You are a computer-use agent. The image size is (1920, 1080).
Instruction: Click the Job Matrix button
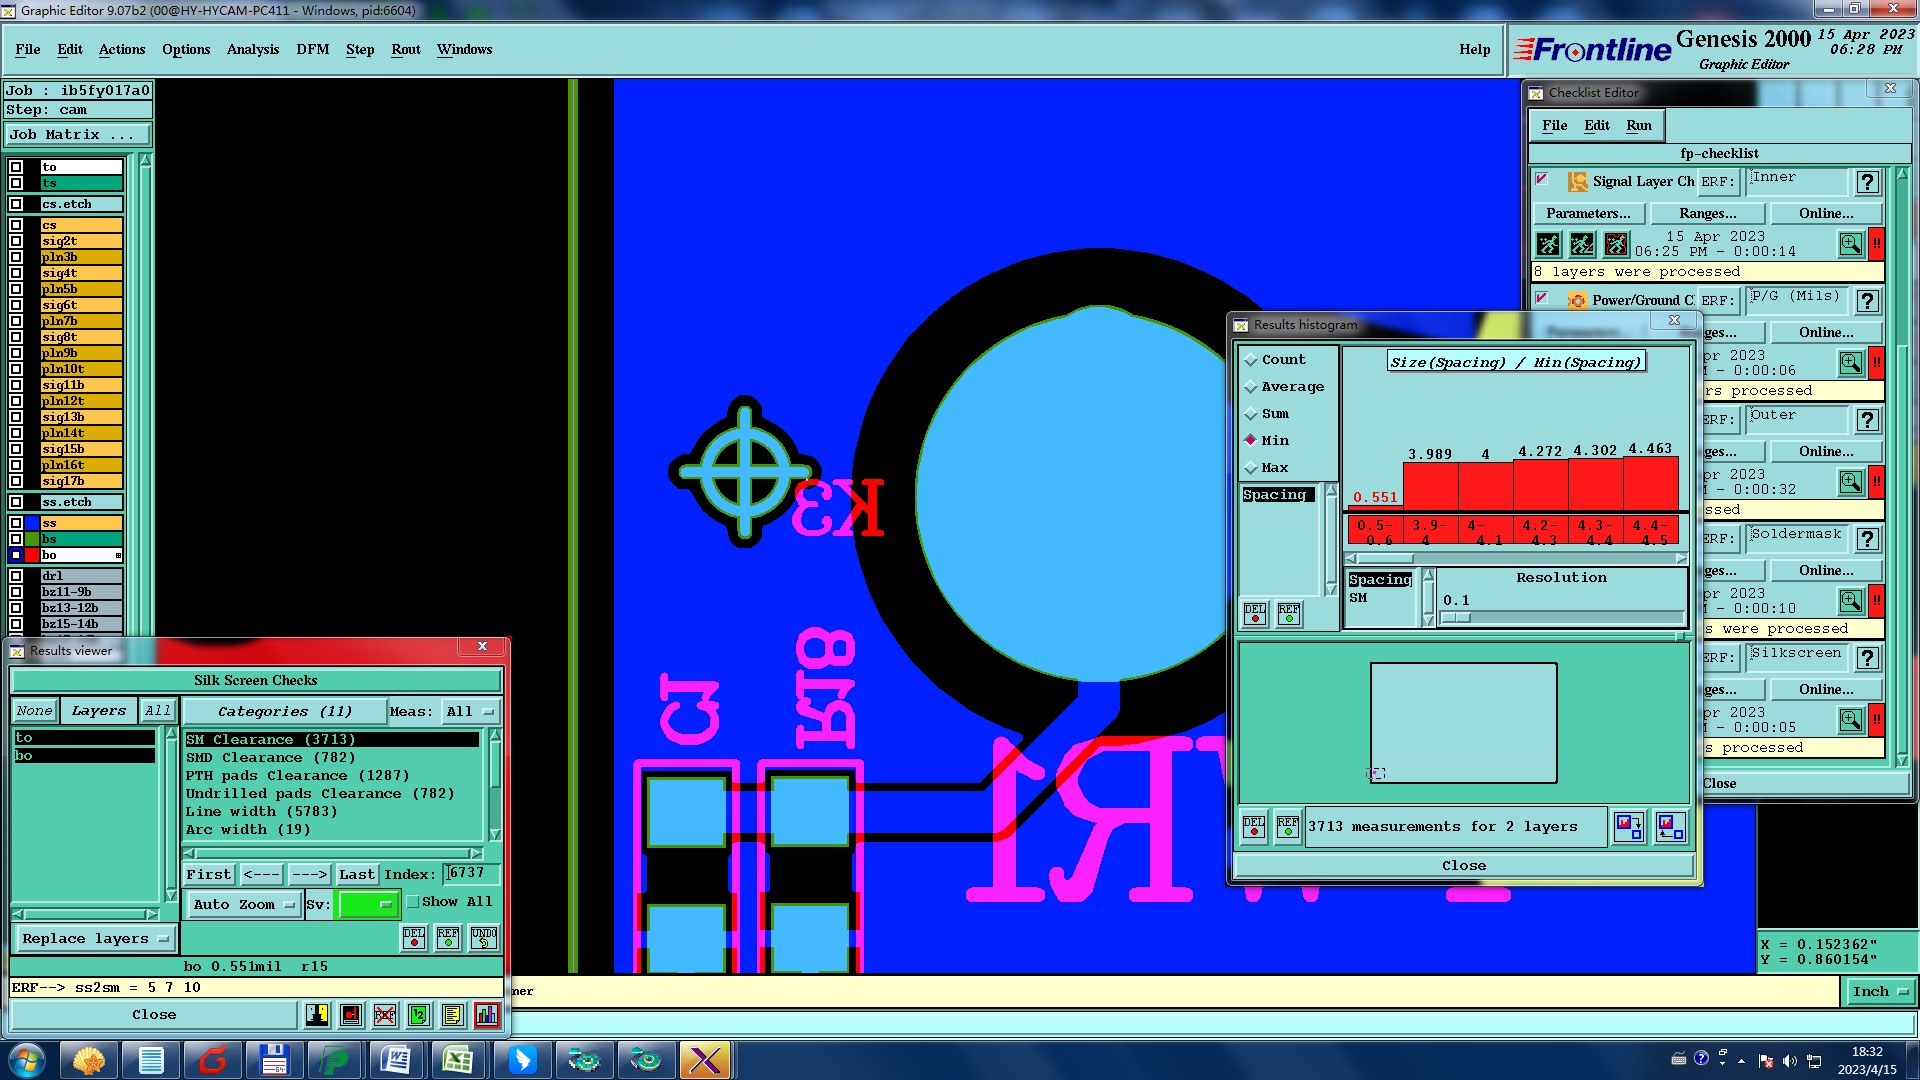78,134
